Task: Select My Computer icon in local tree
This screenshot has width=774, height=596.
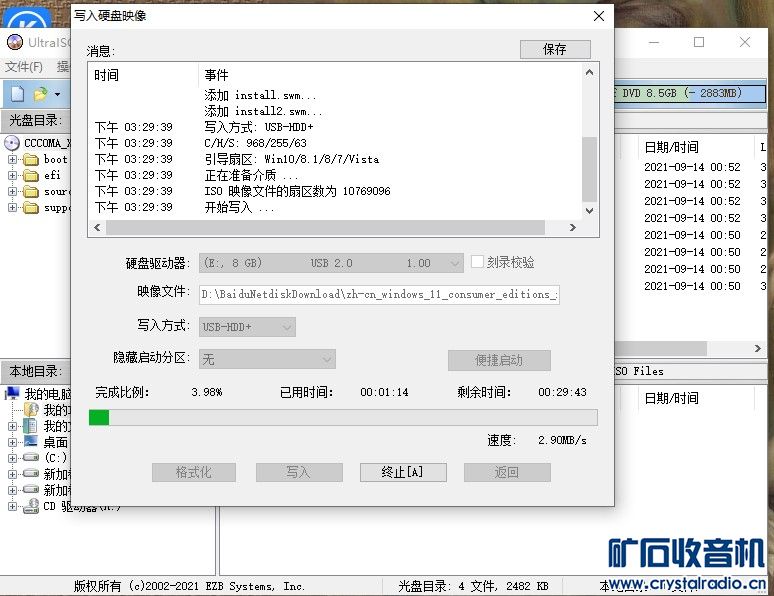Action: [x=12, y=394]
